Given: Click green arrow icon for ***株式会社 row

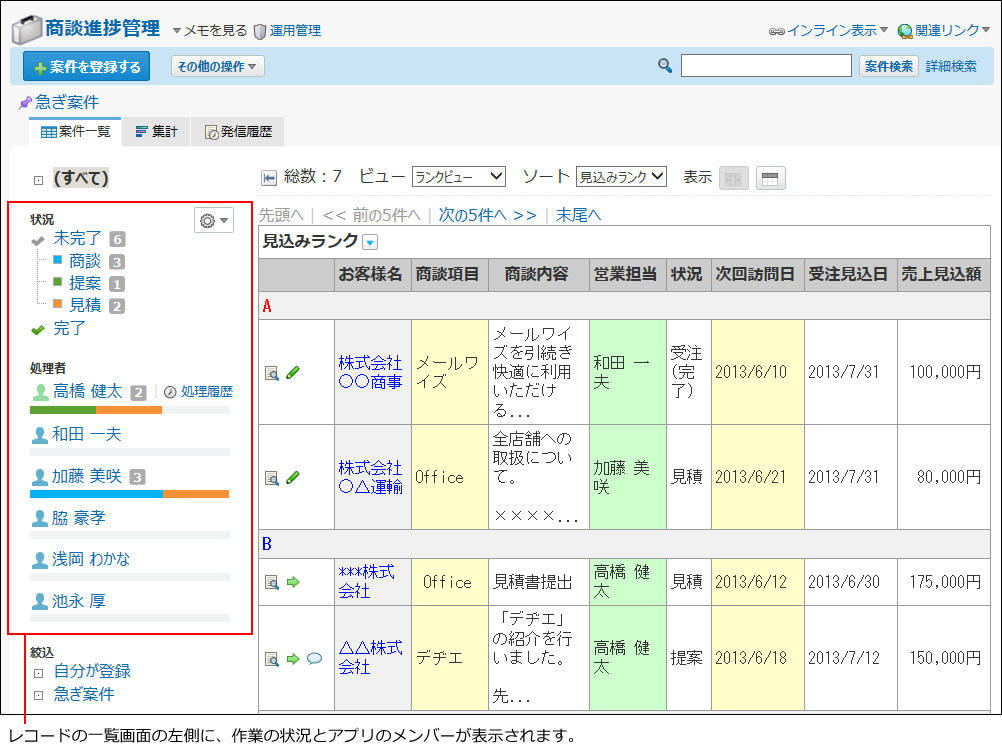Looking at the screenshot, I should tap(293, 582).
